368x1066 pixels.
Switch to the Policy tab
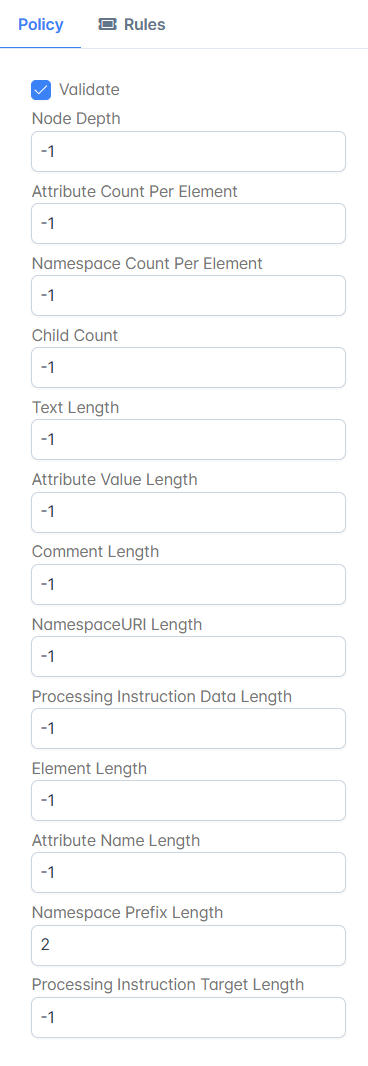(x=41, y=25)
